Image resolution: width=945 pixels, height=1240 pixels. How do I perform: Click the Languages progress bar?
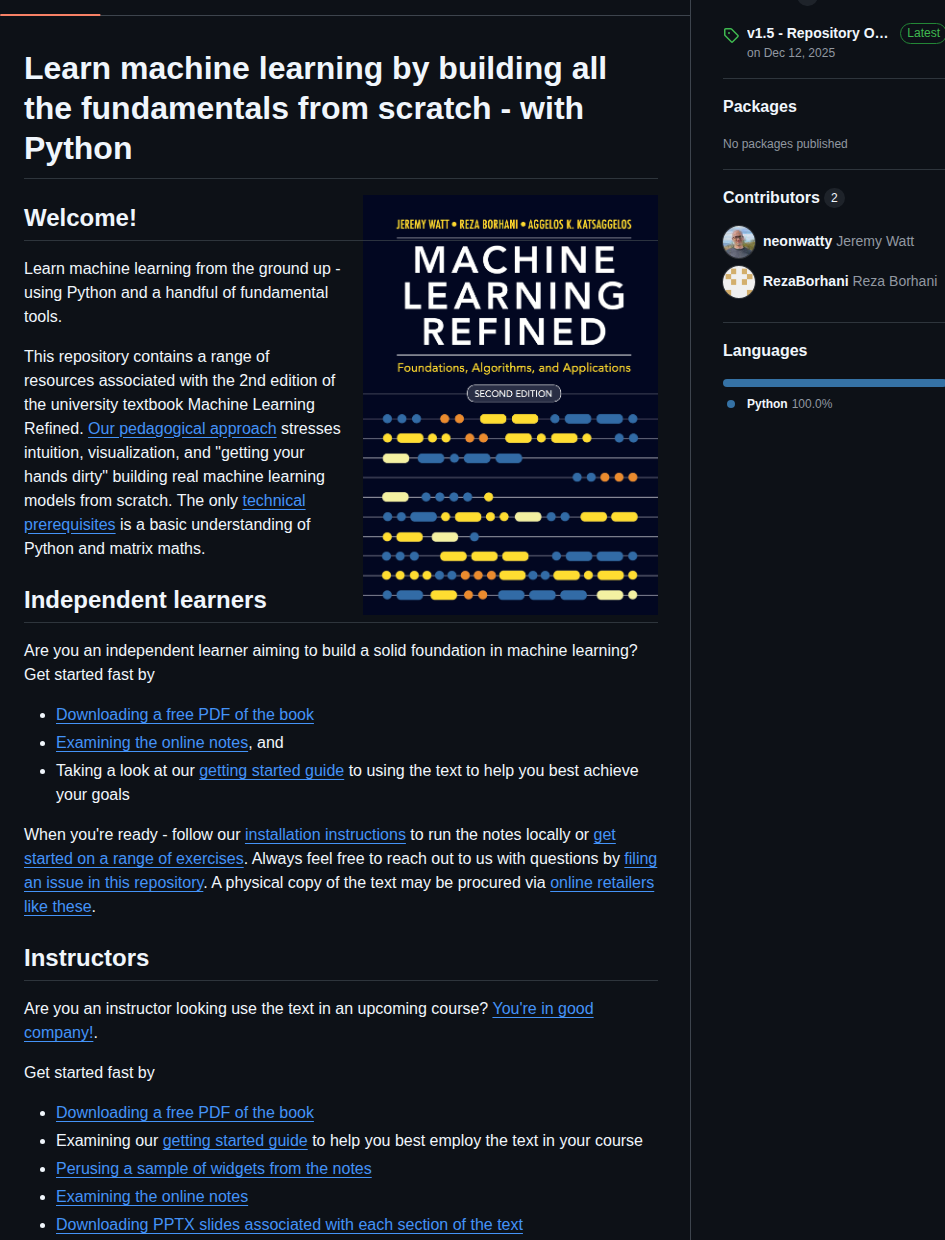(x=834, y=383)
